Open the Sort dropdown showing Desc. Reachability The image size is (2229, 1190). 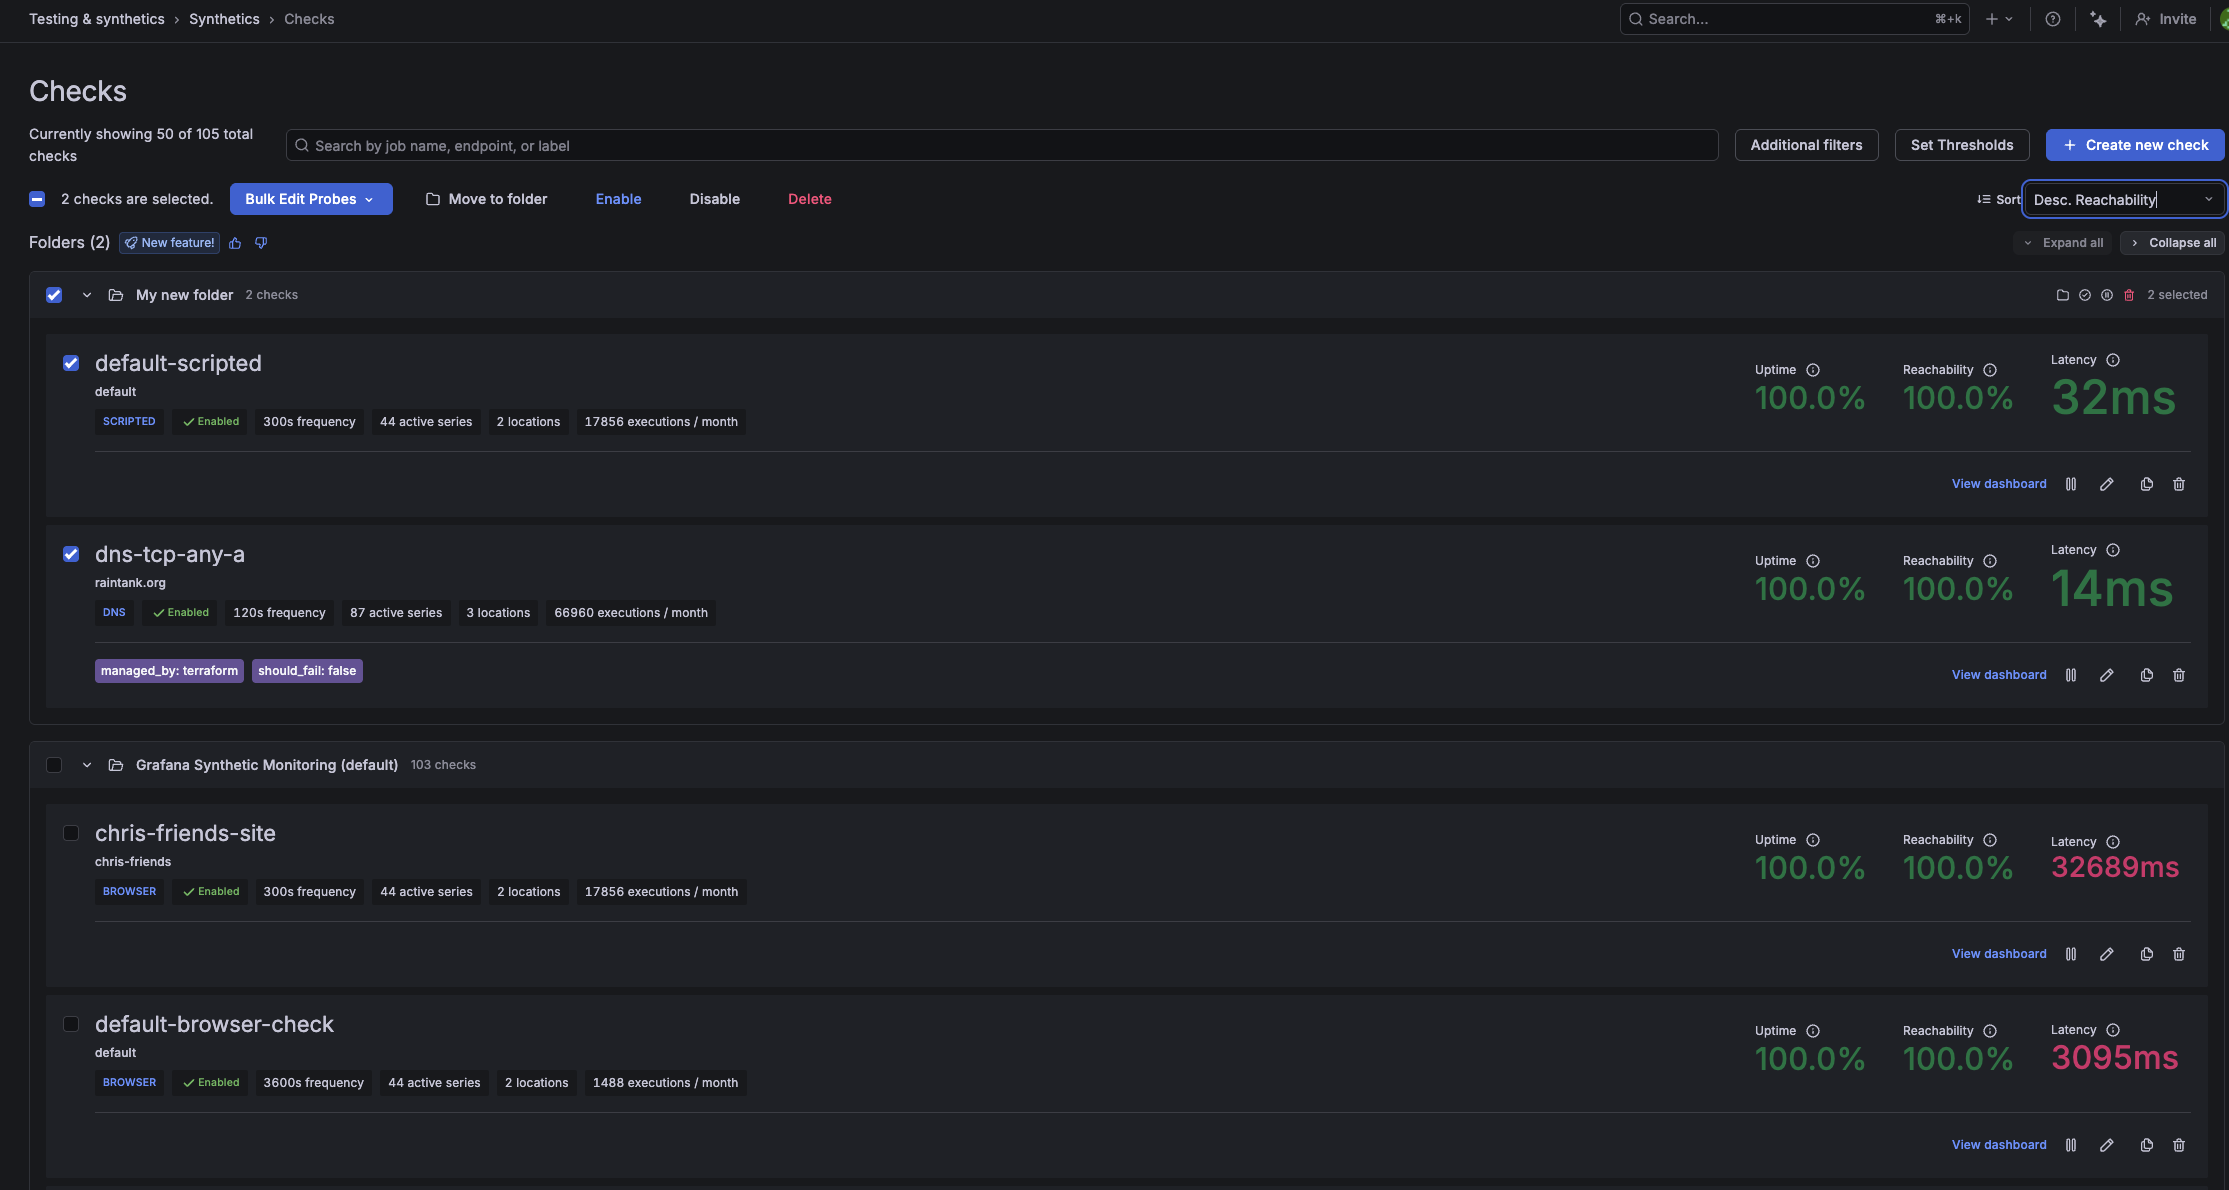click(2124, 199)
